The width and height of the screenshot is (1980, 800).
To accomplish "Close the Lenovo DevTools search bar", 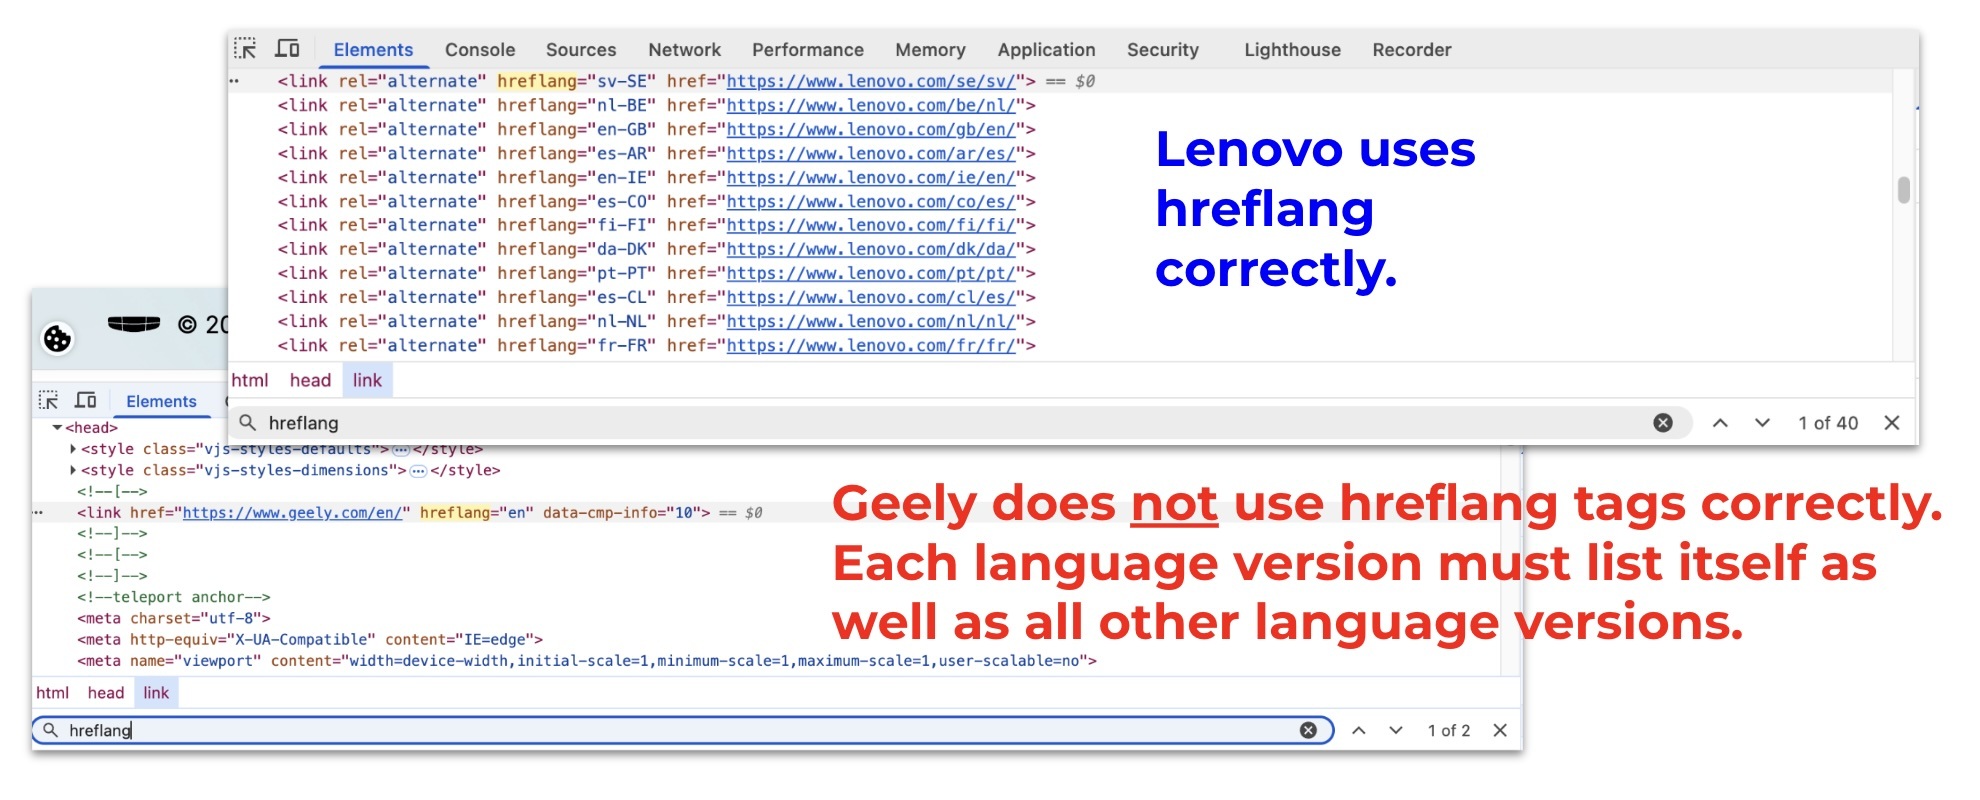I will pos(1892,423).
